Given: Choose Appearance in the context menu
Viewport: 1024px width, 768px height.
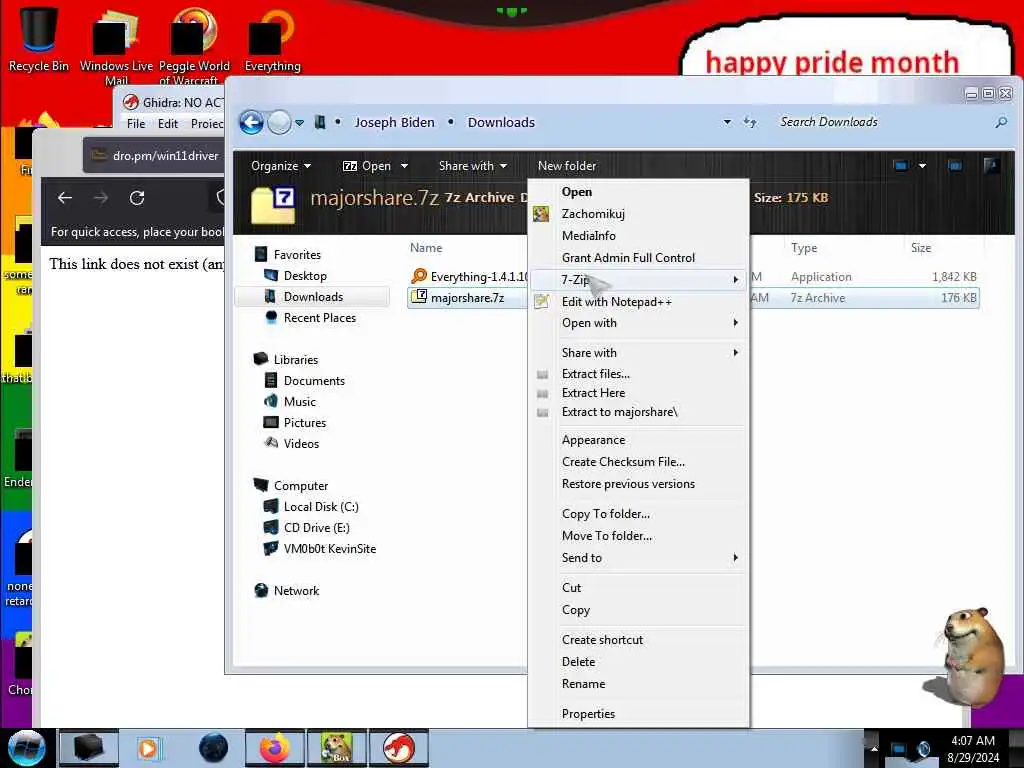Looking at the screenshot, I should coord(639,440).
